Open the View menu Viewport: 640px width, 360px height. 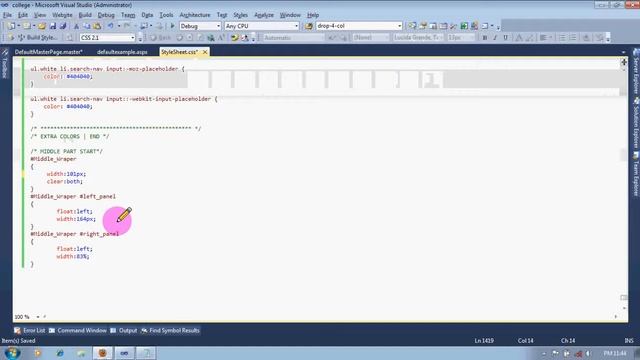40,15
